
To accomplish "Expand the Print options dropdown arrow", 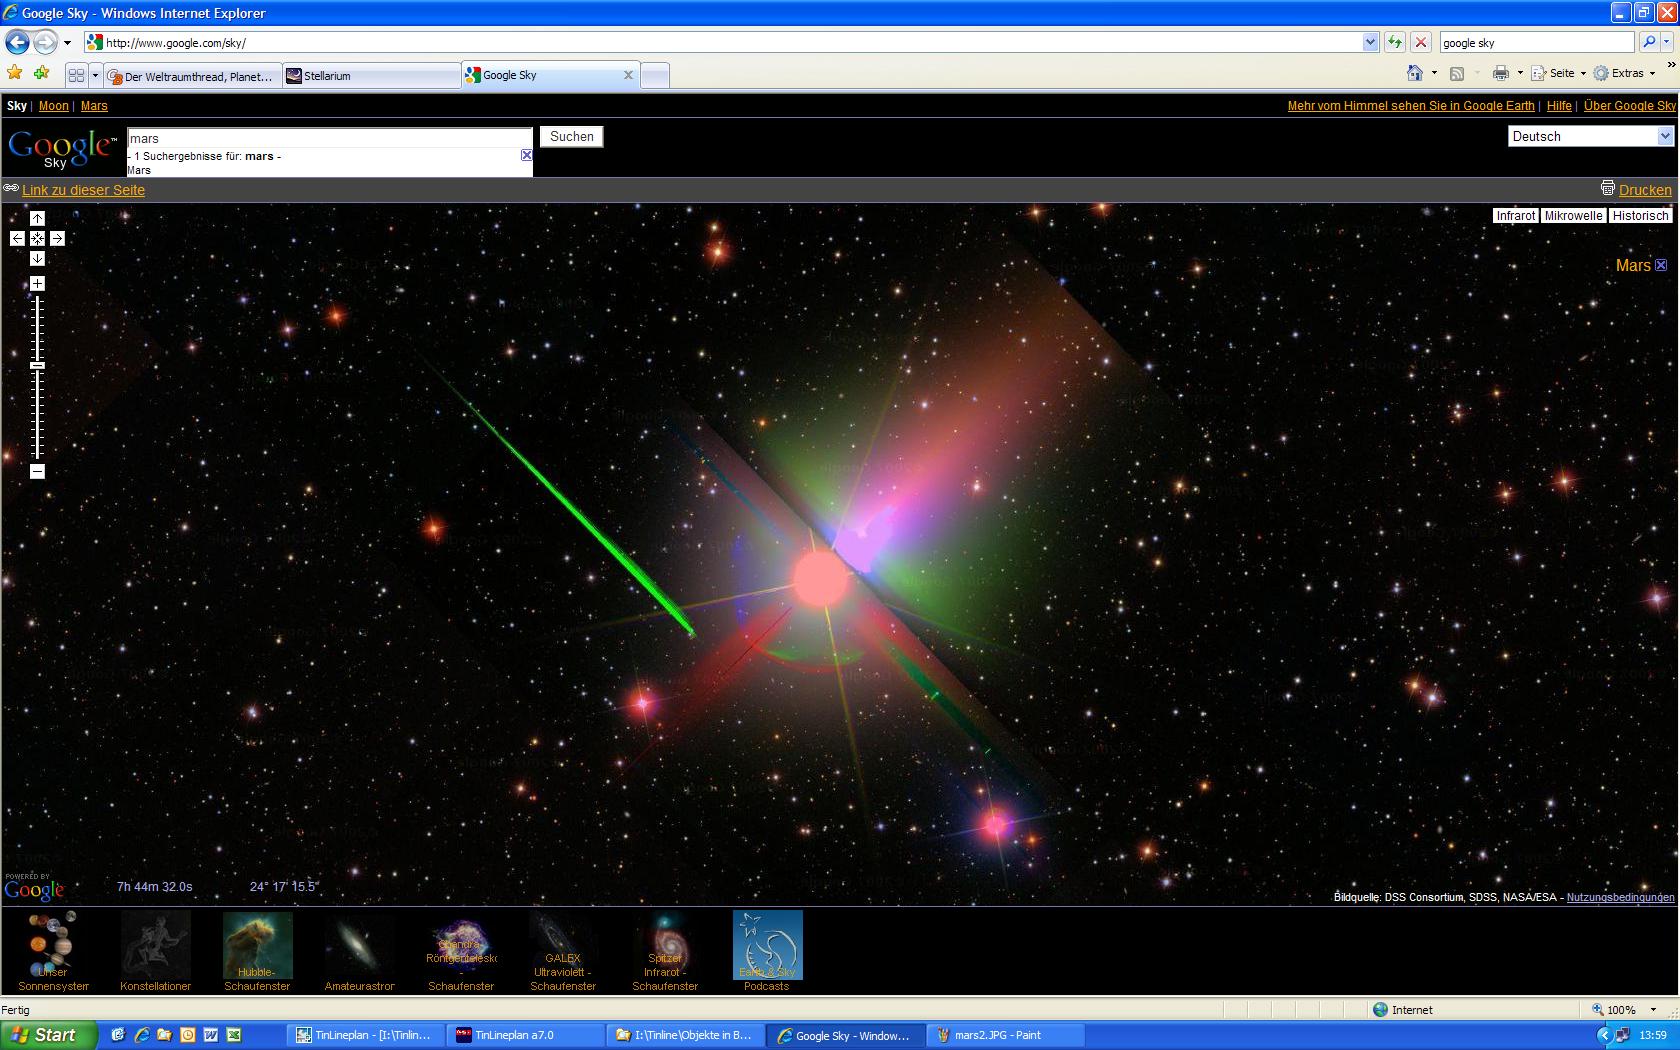I will click(x=1520, y=73).
